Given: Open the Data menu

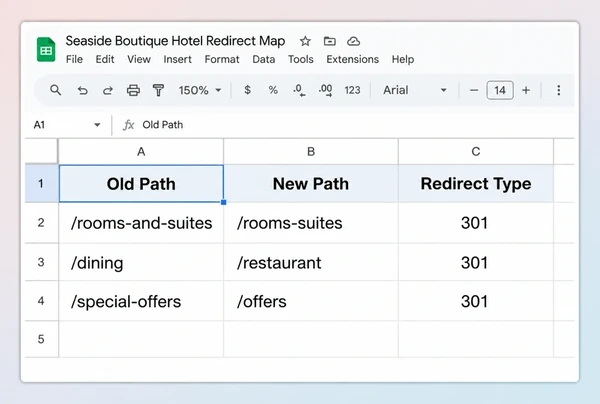Looking at the screenshot, I should (x=264, y=59).
